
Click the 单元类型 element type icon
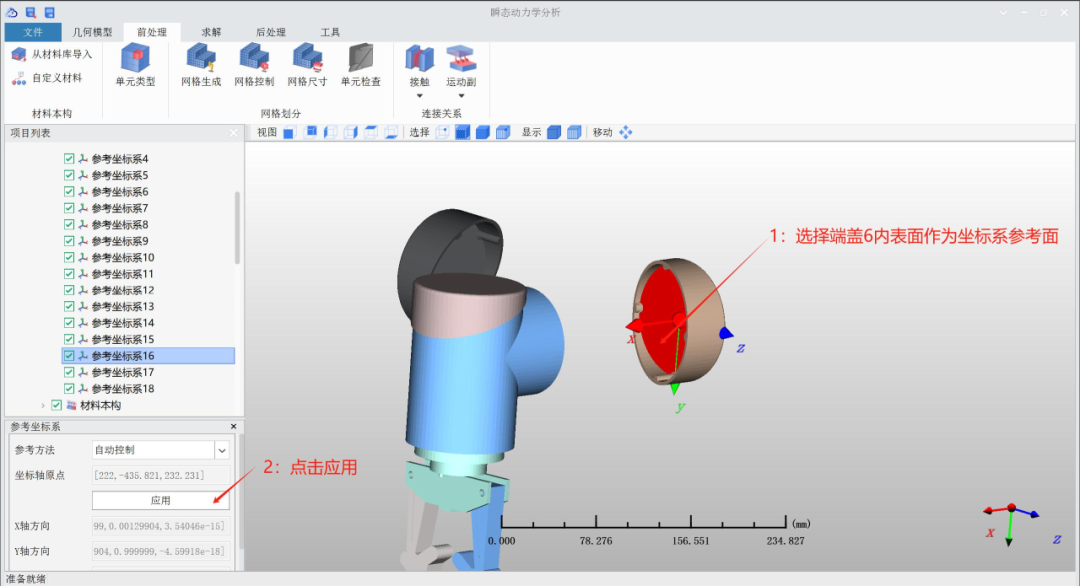coord(135,58)
